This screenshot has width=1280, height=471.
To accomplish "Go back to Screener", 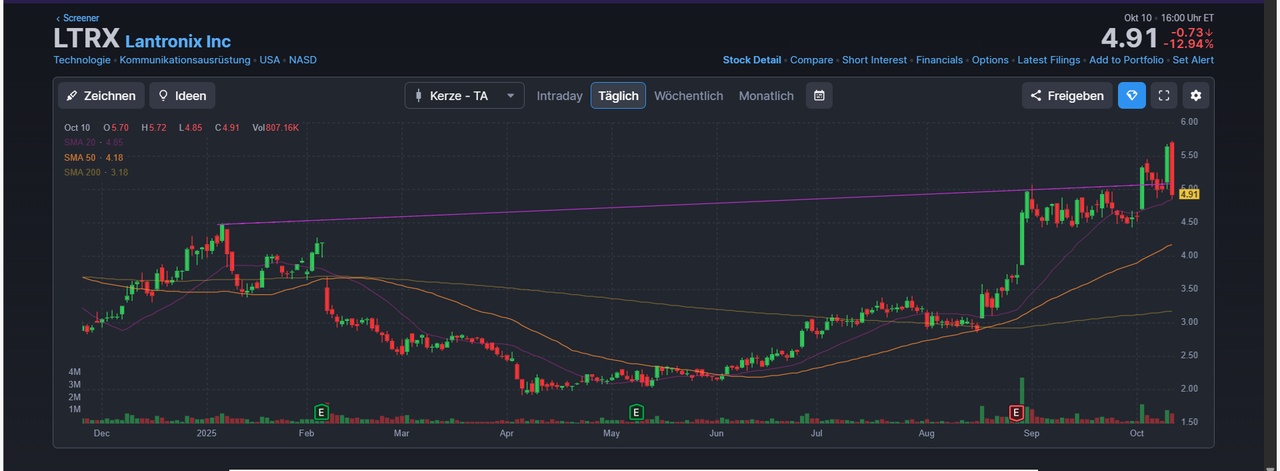I will click(77, 18).
